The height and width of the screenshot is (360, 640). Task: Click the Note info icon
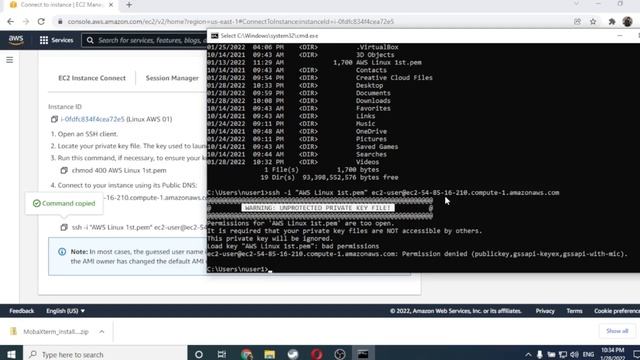point(62,252)
